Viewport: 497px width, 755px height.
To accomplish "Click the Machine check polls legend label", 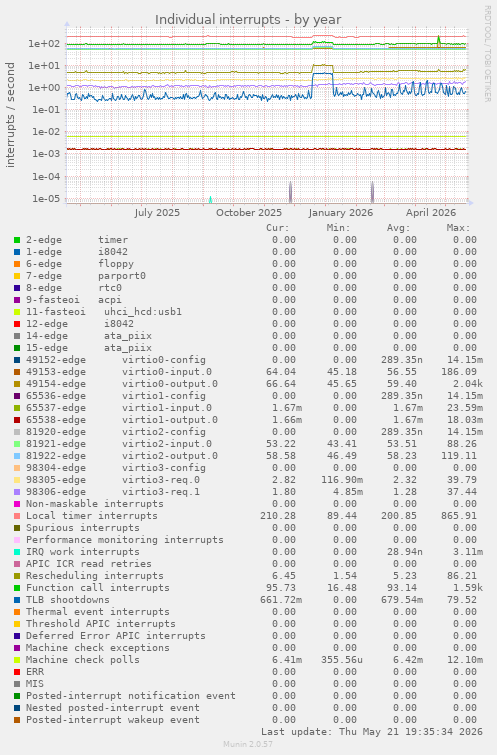I will tap(83, 660).
